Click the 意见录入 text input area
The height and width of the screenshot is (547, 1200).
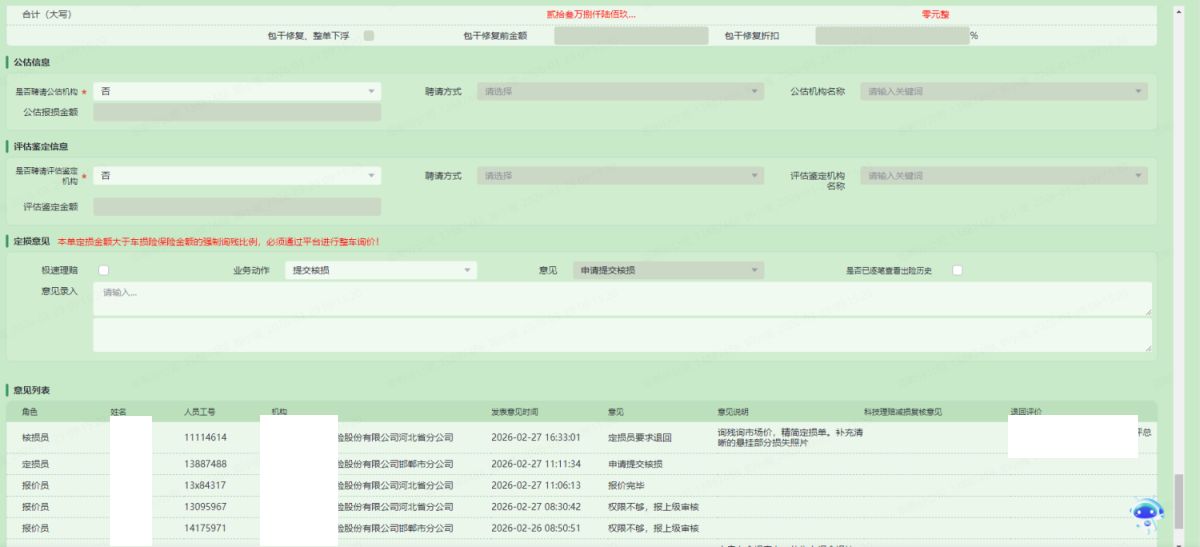click(x=621, y=298)
